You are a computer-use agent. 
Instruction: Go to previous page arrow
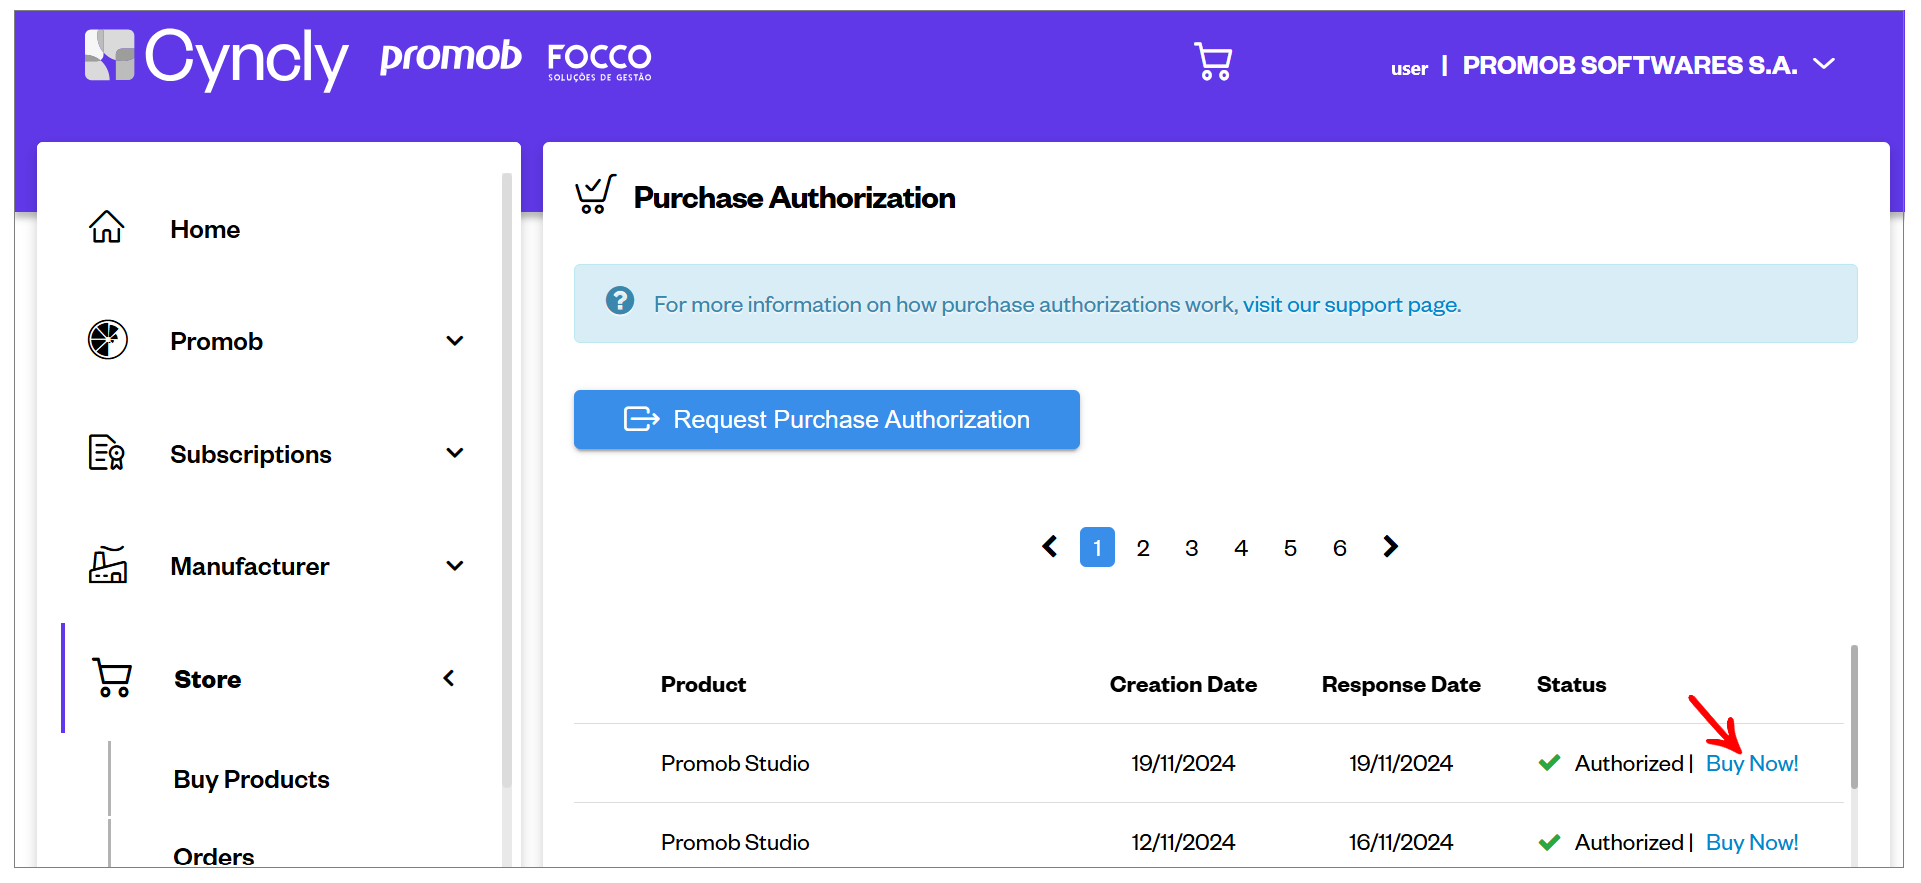(x=1049, y=546)
